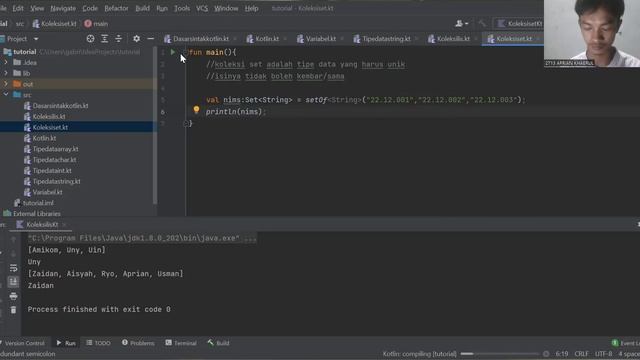Click the yellow lightbulb intention icon

point(196,109)
